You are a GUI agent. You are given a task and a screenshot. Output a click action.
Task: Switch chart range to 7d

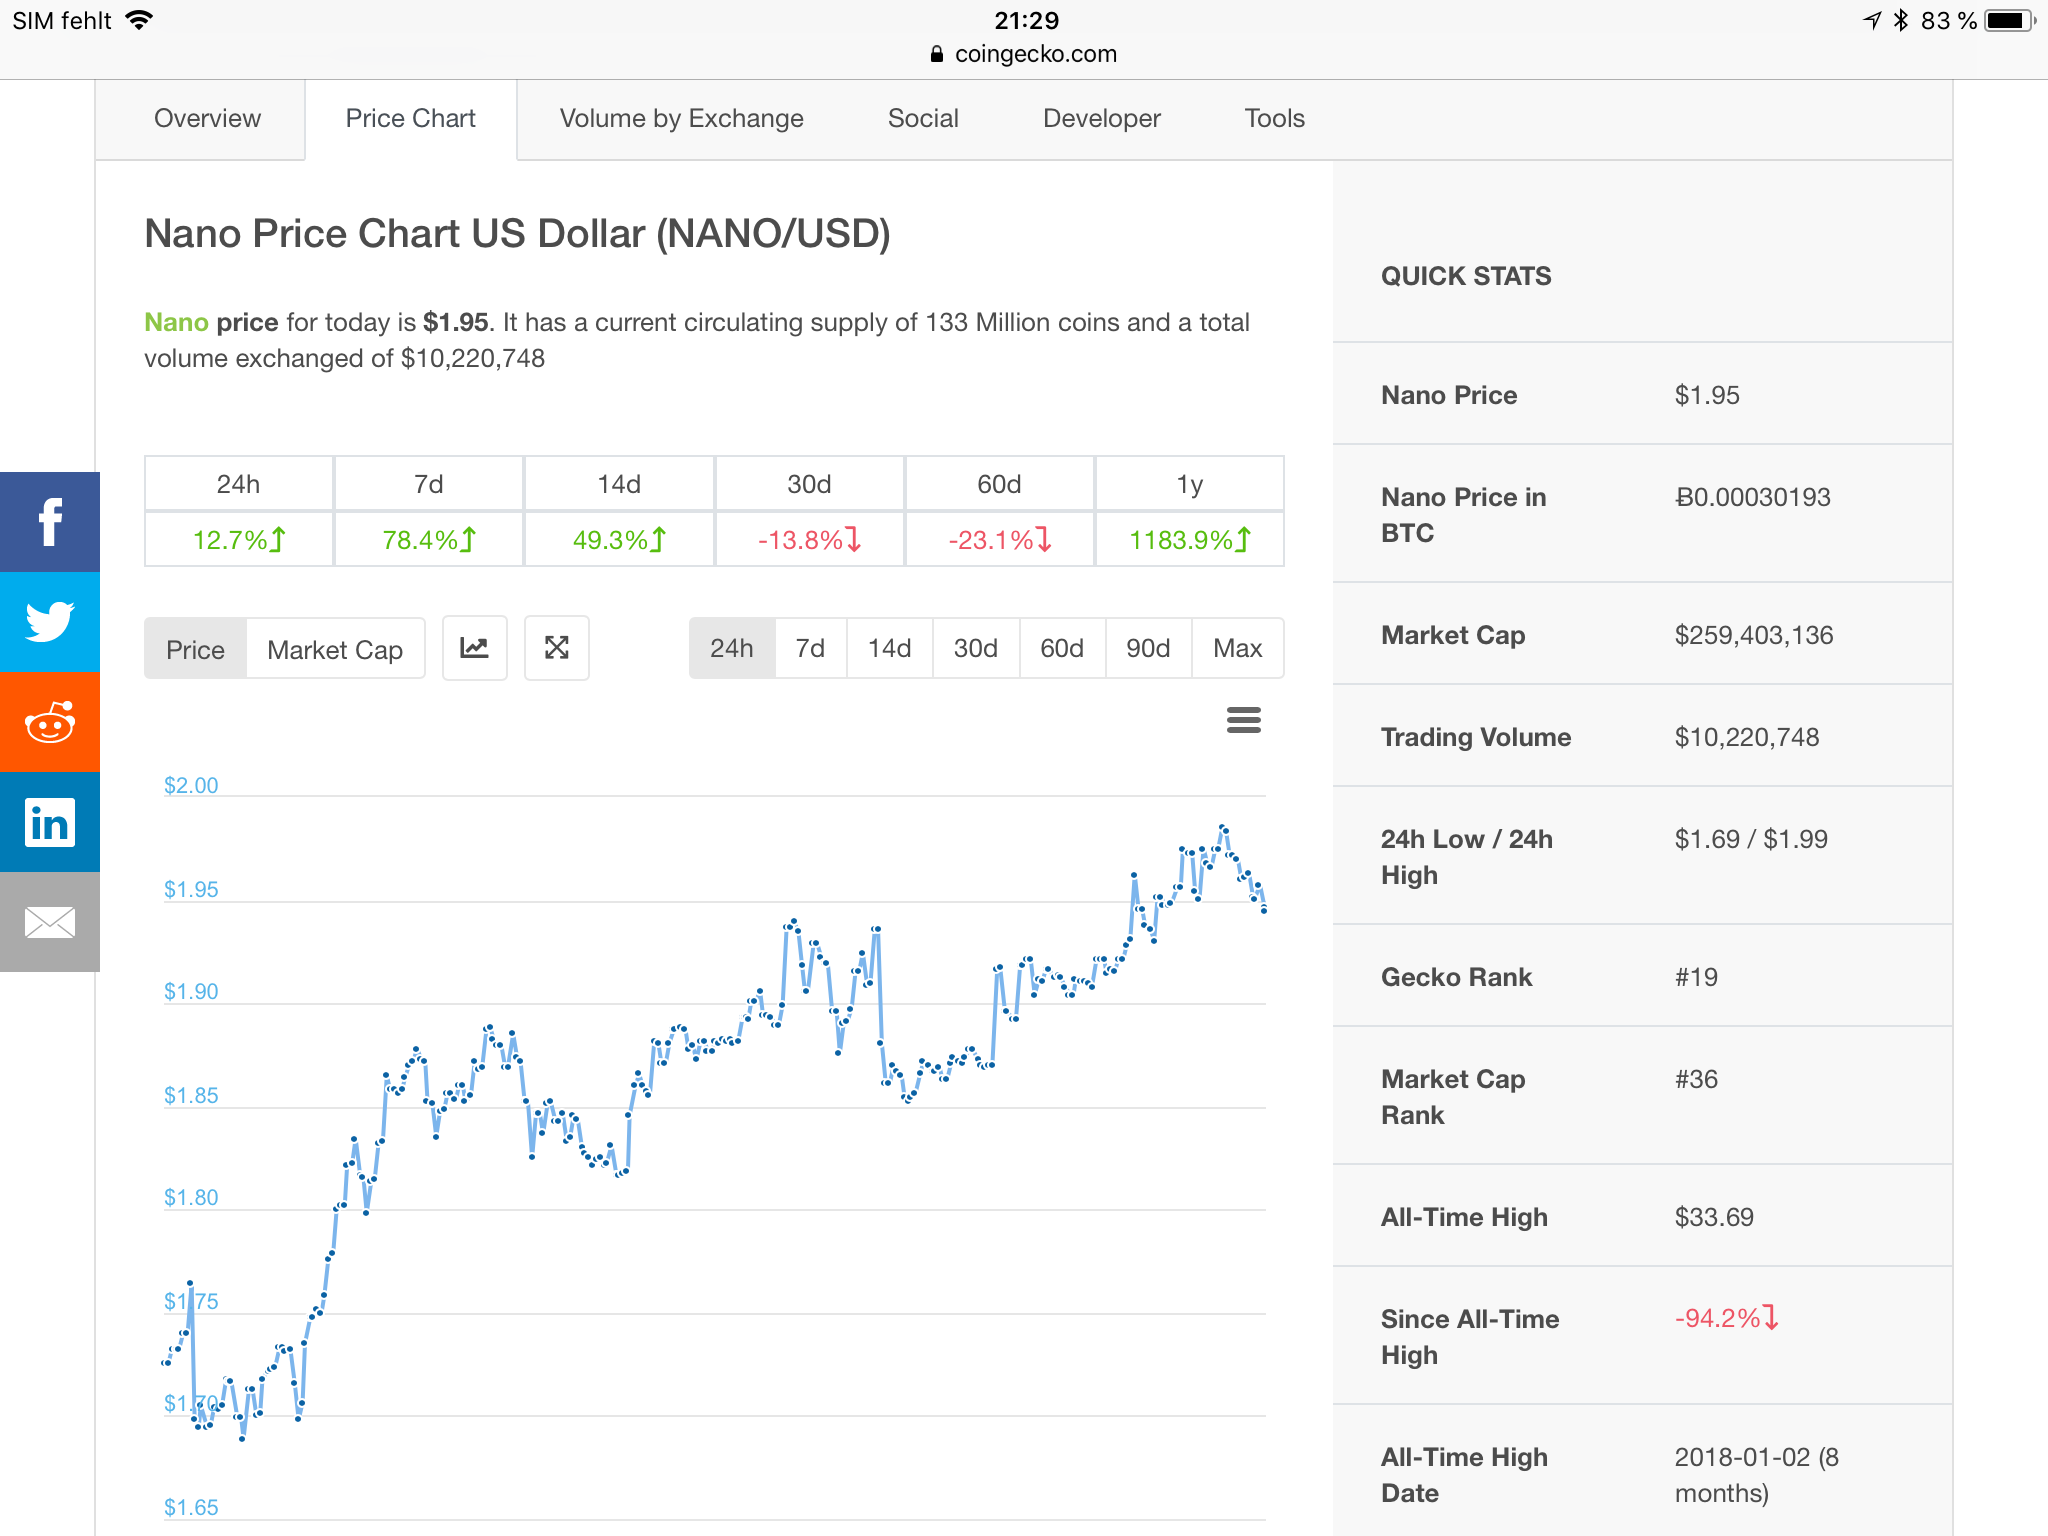tap(810, 648)
